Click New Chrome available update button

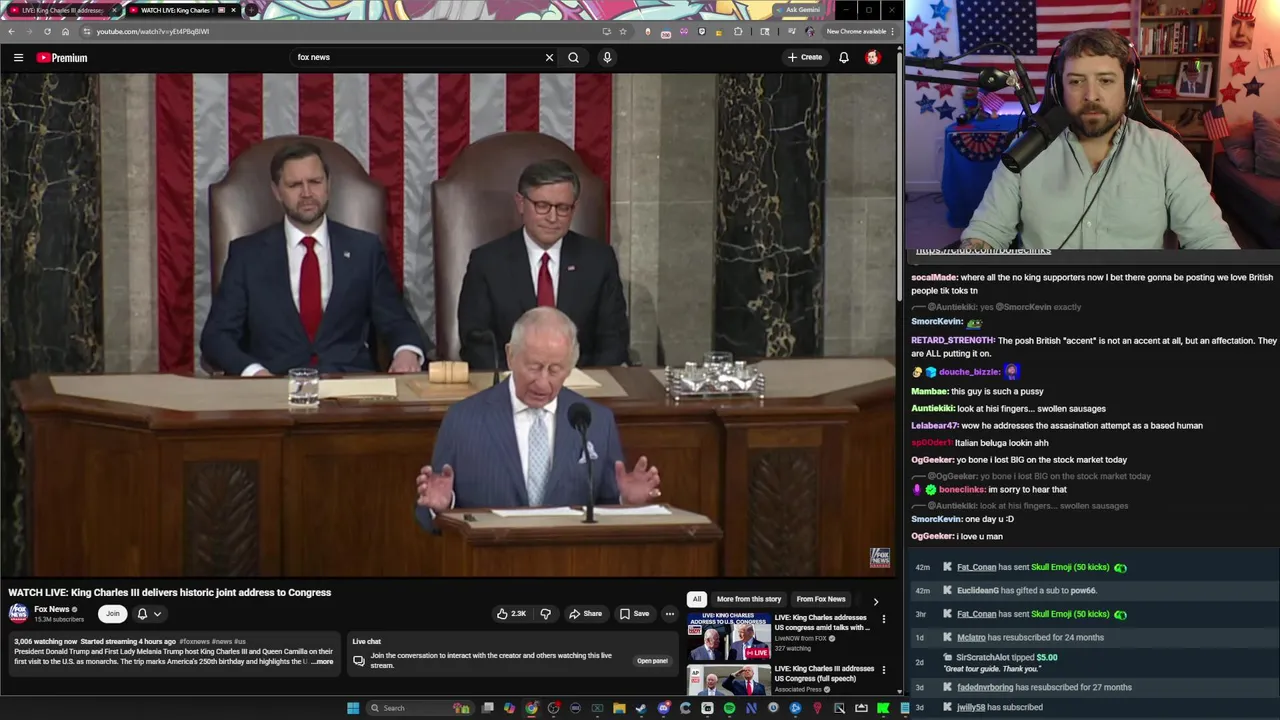(x=859, y=31)
